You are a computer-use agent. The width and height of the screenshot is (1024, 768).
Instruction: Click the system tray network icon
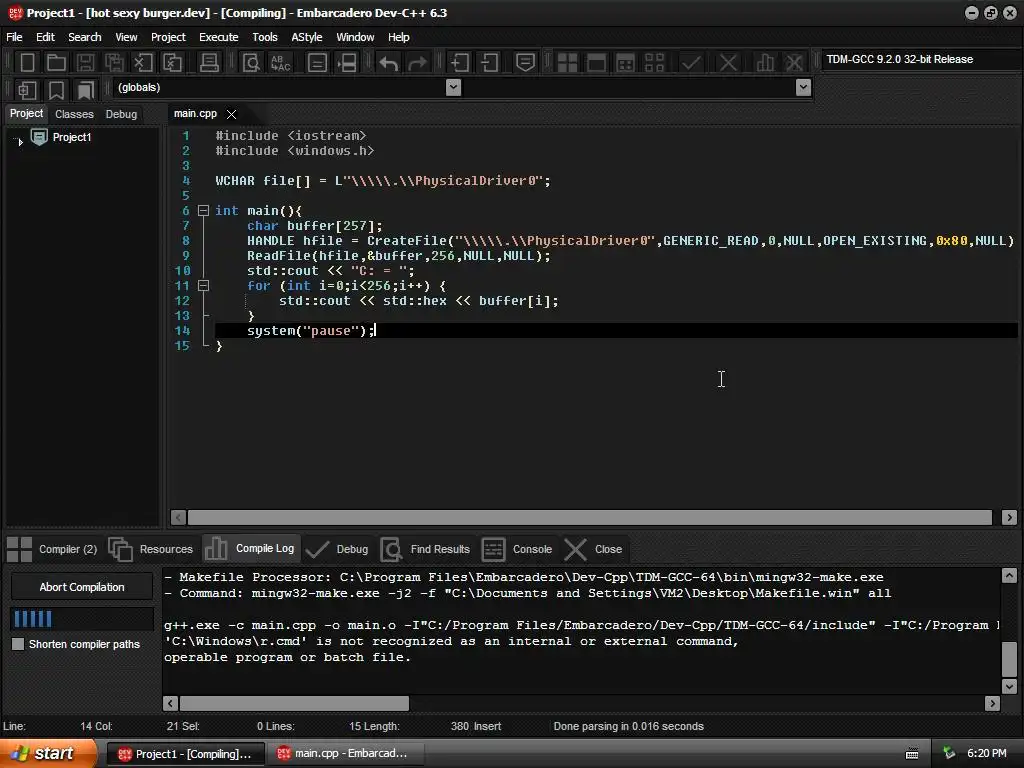[x=949, y=754]
